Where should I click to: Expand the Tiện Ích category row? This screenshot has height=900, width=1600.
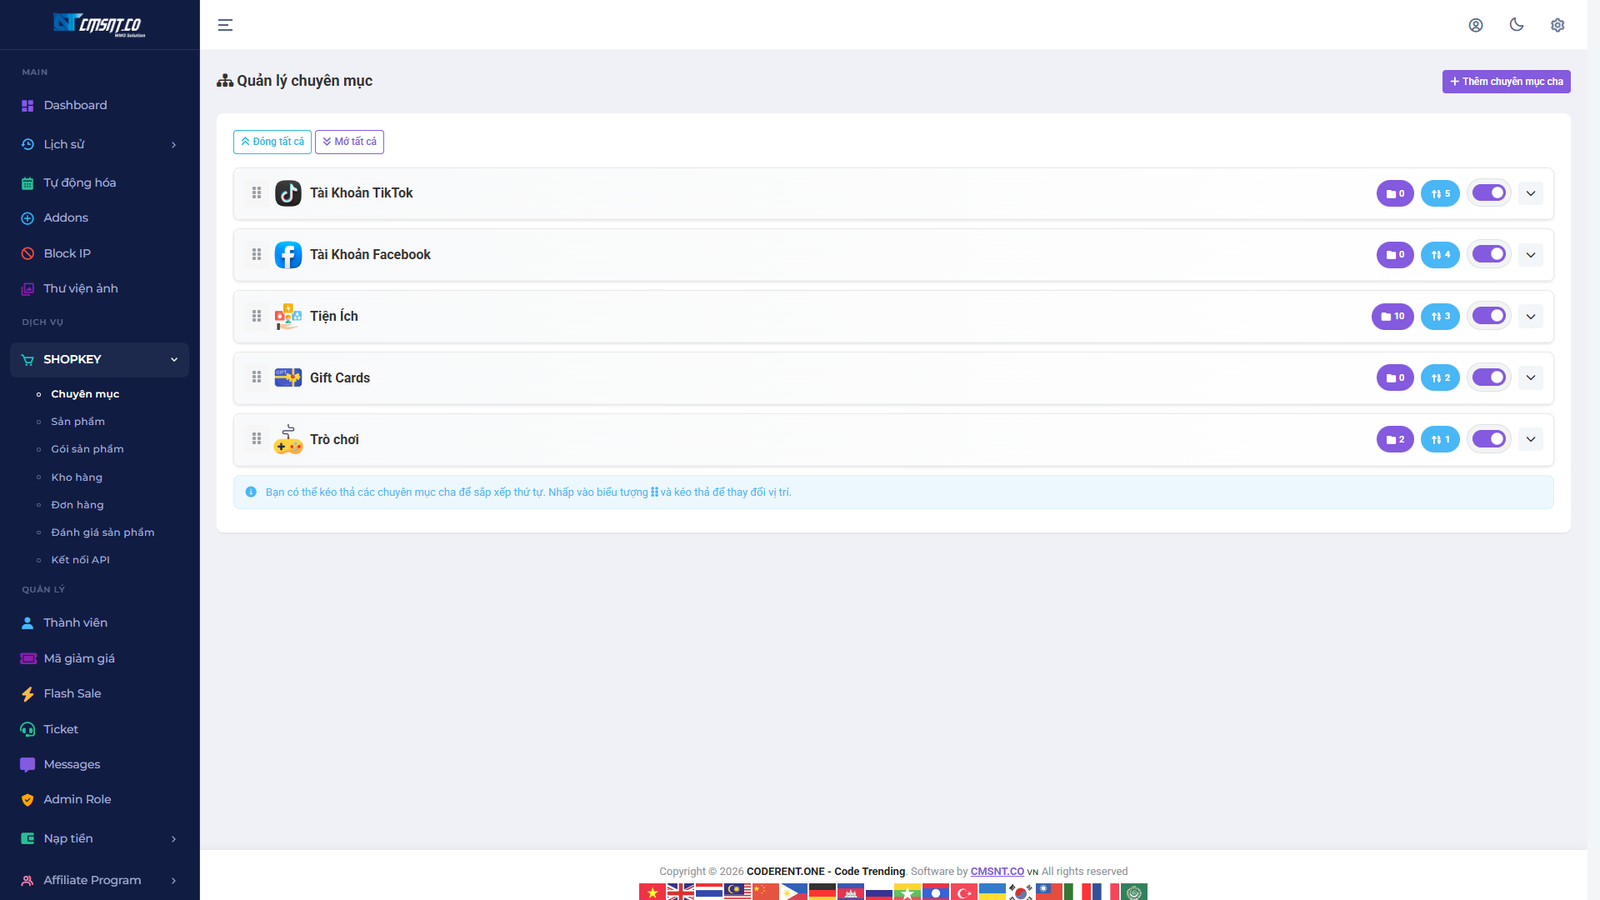click(1530, 317)
